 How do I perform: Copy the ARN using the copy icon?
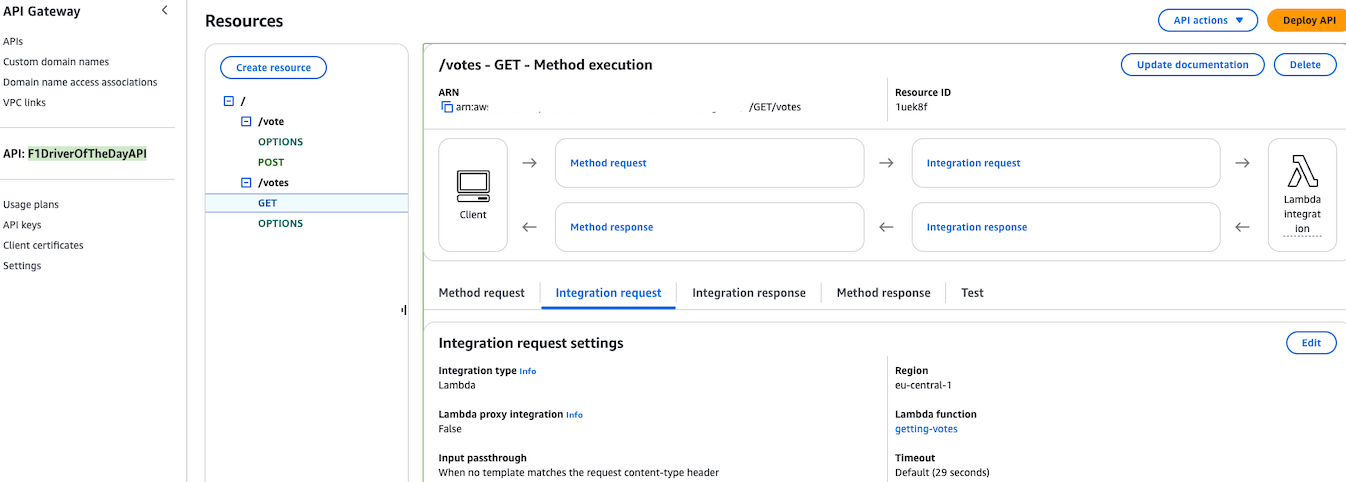(447, 107)
